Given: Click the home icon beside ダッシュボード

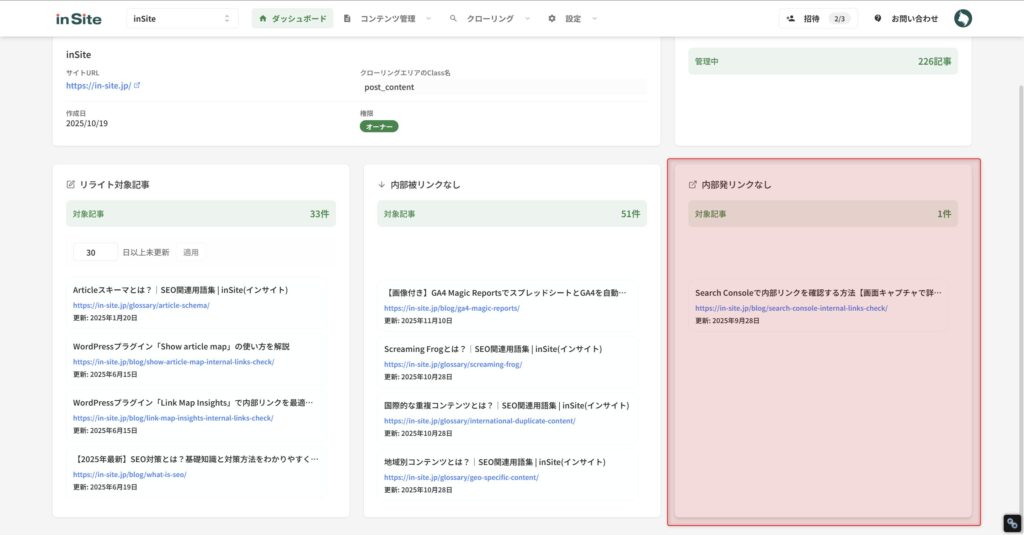Looking at the screenshot, I should [x=263, y=19].
